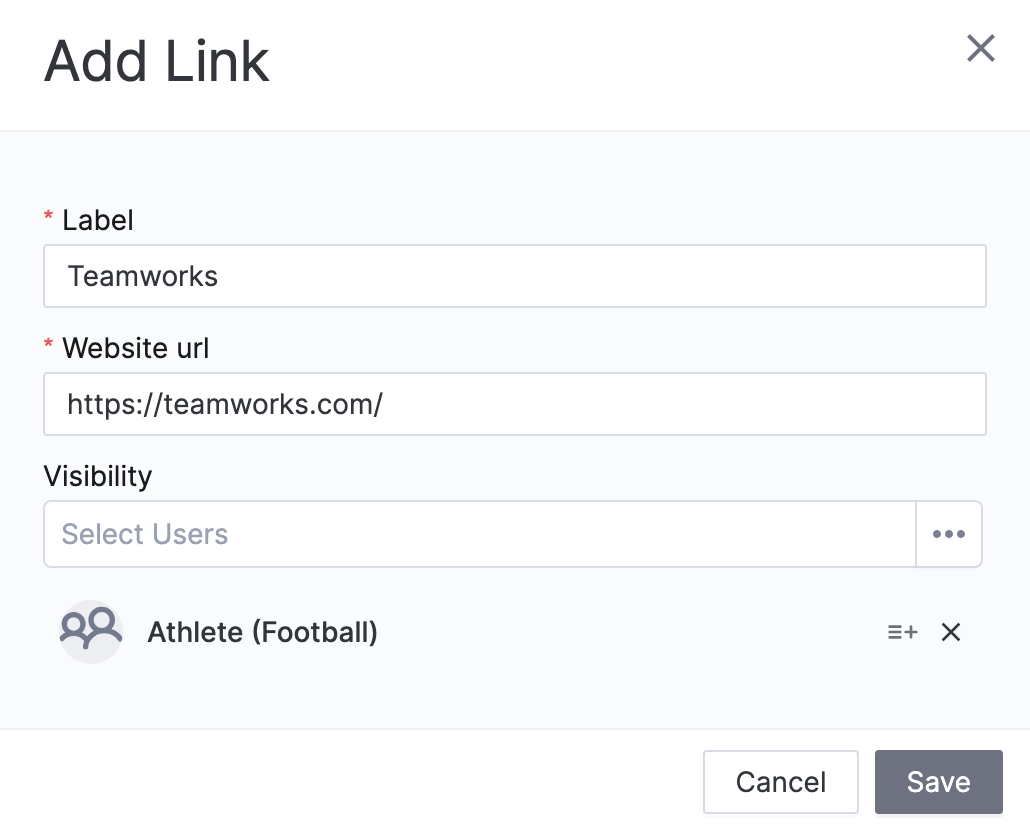Click the https://teamworks.com/ URL text
The image size is (1030, 826).
(x=225, y=404)
